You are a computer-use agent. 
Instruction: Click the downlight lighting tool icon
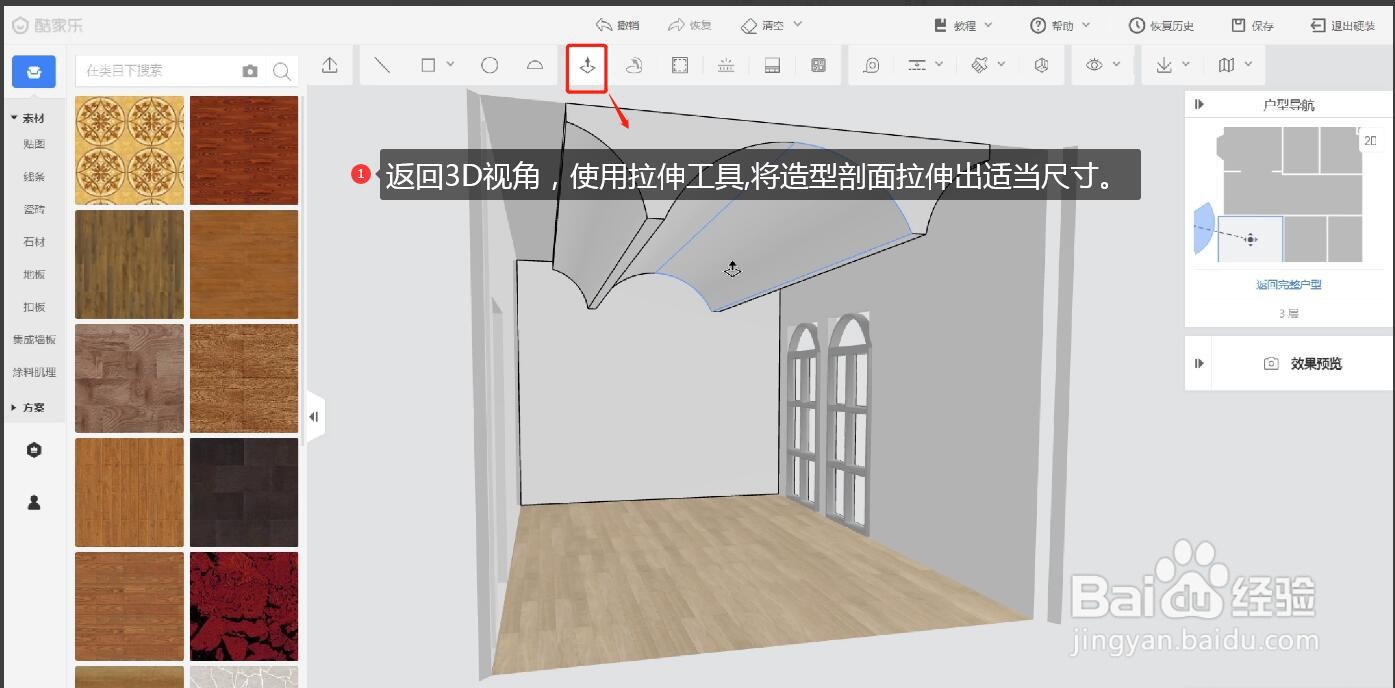pos(726,65)
